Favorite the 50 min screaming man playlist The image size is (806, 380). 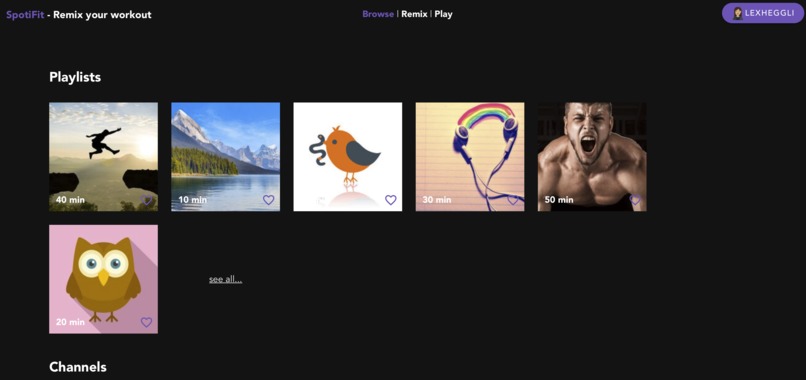pyautogui.click(x=635, y=200)
